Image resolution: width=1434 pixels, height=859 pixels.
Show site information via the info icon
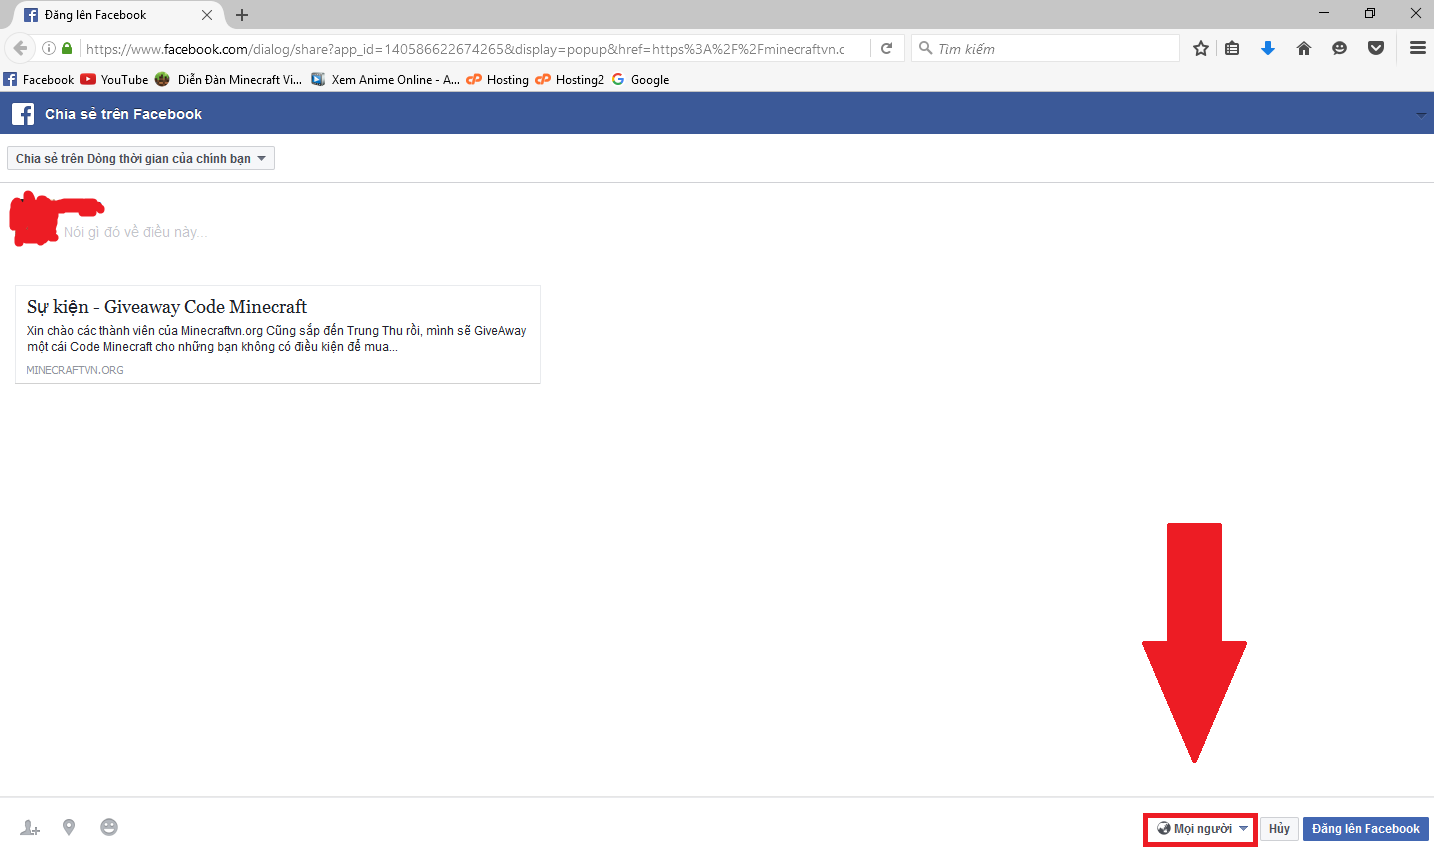(48, 48)
